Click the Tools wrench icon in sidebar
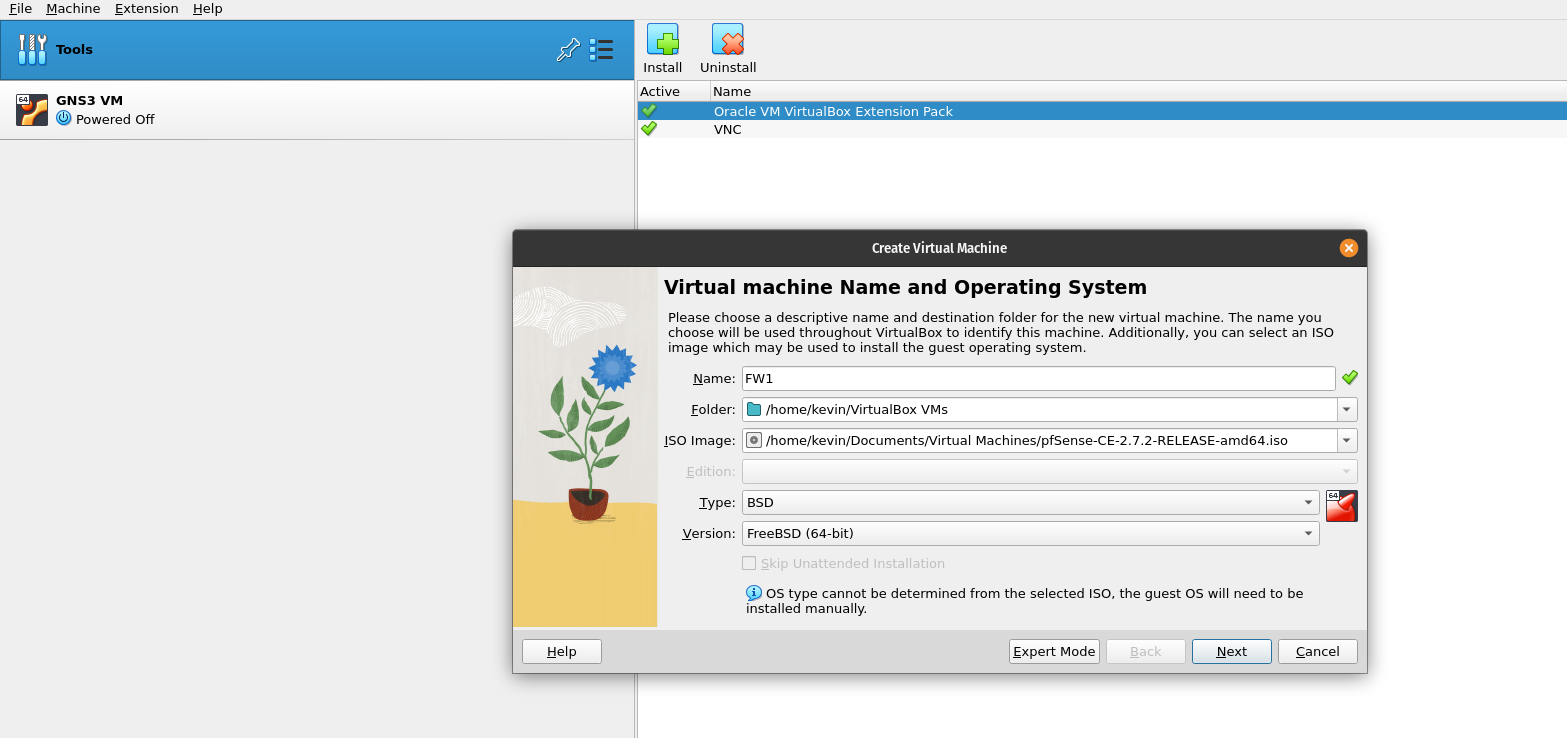This screenshot has width=1567, height=738. click(33, 49)
